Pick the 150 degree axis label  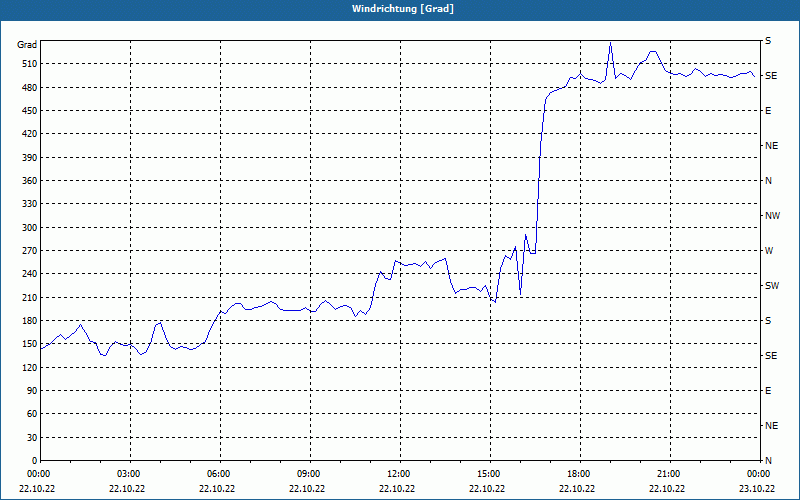click(30, 344)
